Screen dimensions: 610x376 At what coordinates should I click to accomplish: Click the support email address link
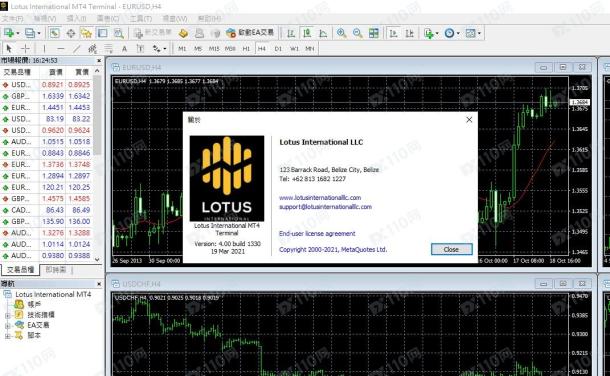325,207
